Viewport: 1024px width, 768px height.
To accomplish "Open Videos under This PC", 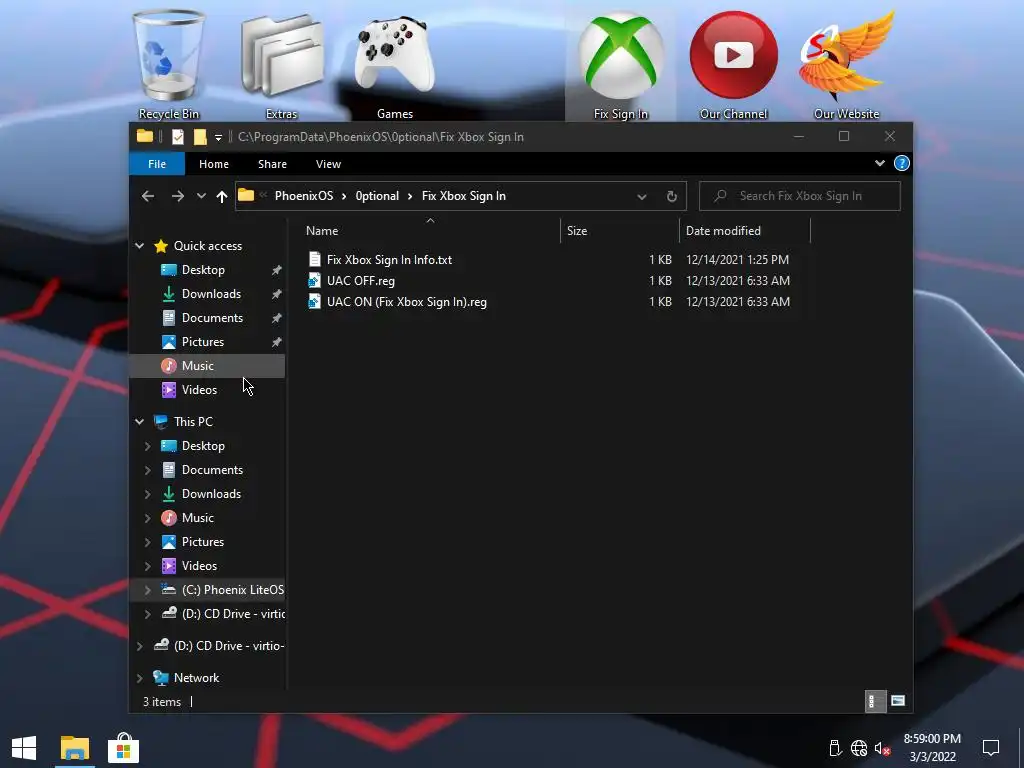I will click(199, 566).
